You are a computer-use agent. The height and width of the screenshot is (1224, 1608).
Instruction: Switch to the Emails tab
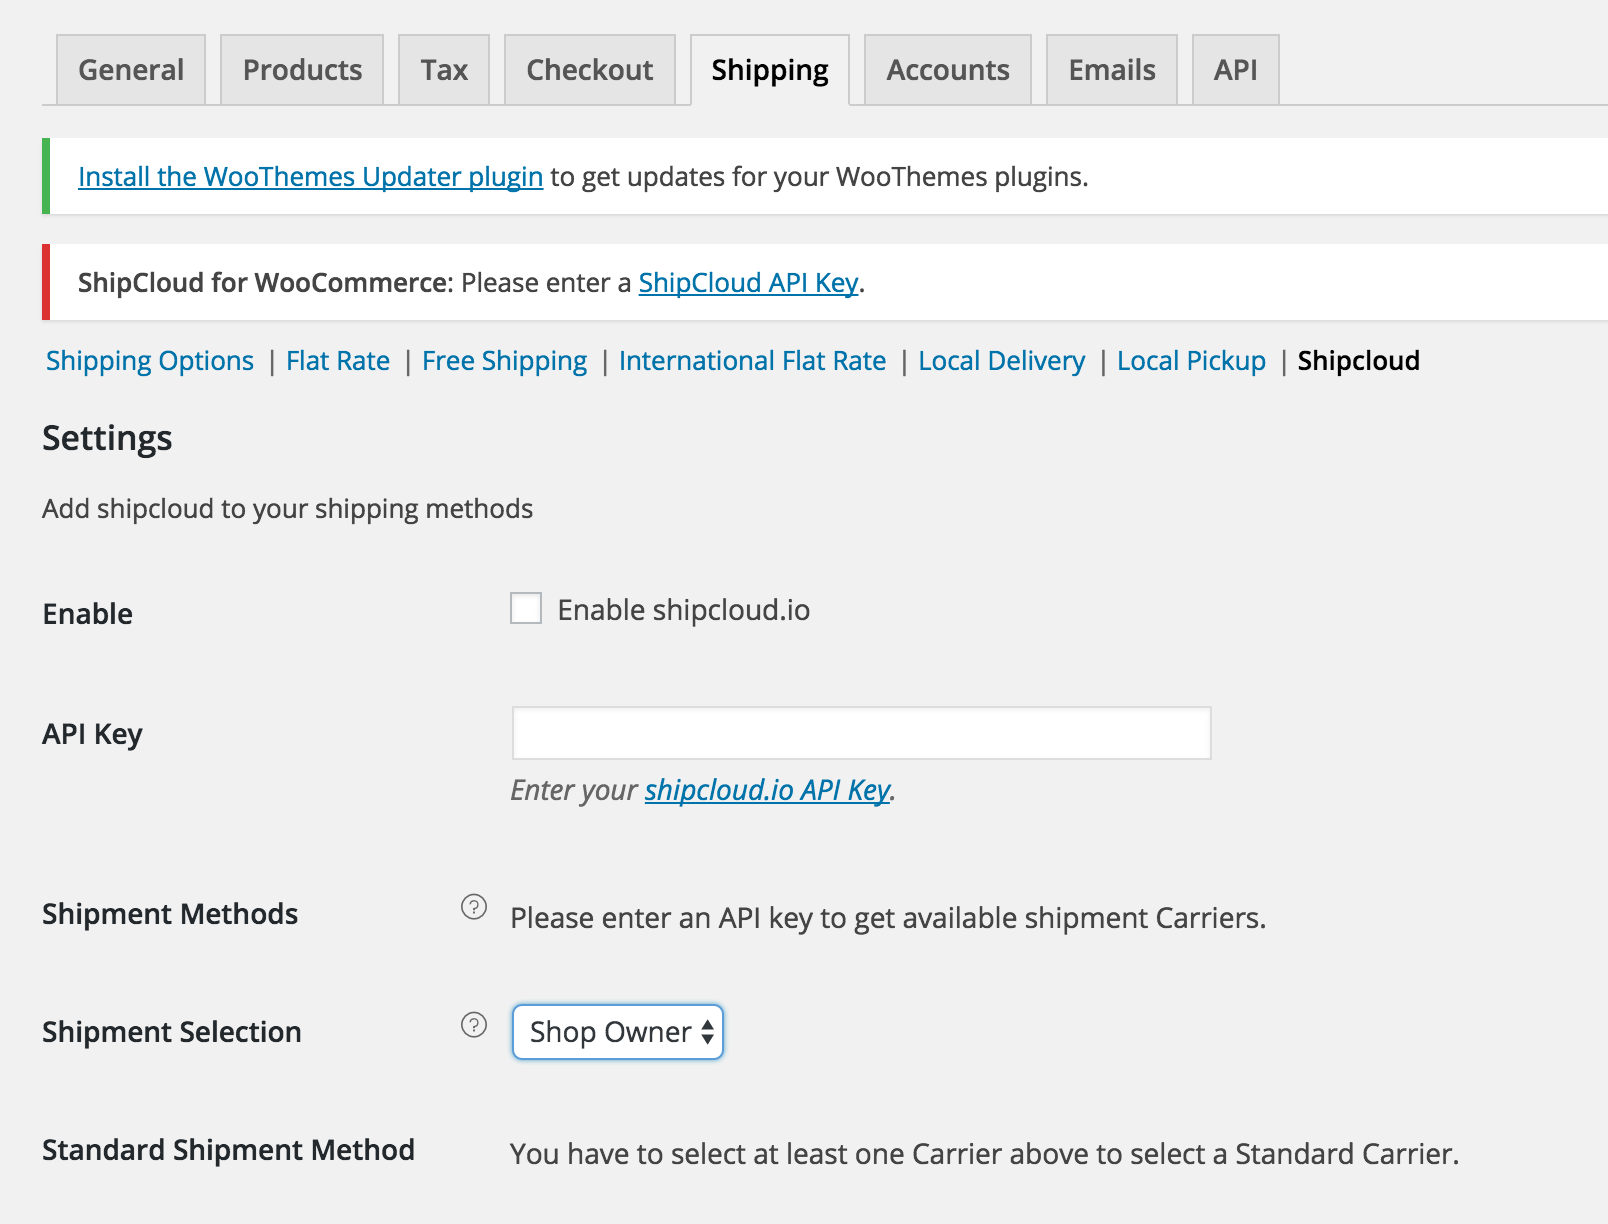1112,70
